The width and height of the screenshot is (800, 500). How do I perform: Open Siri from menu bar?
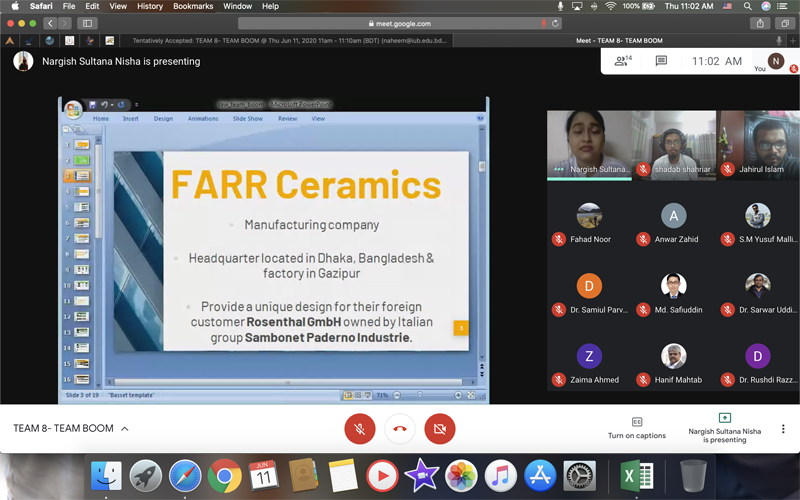pyautogui.click(x=765, y=6)
